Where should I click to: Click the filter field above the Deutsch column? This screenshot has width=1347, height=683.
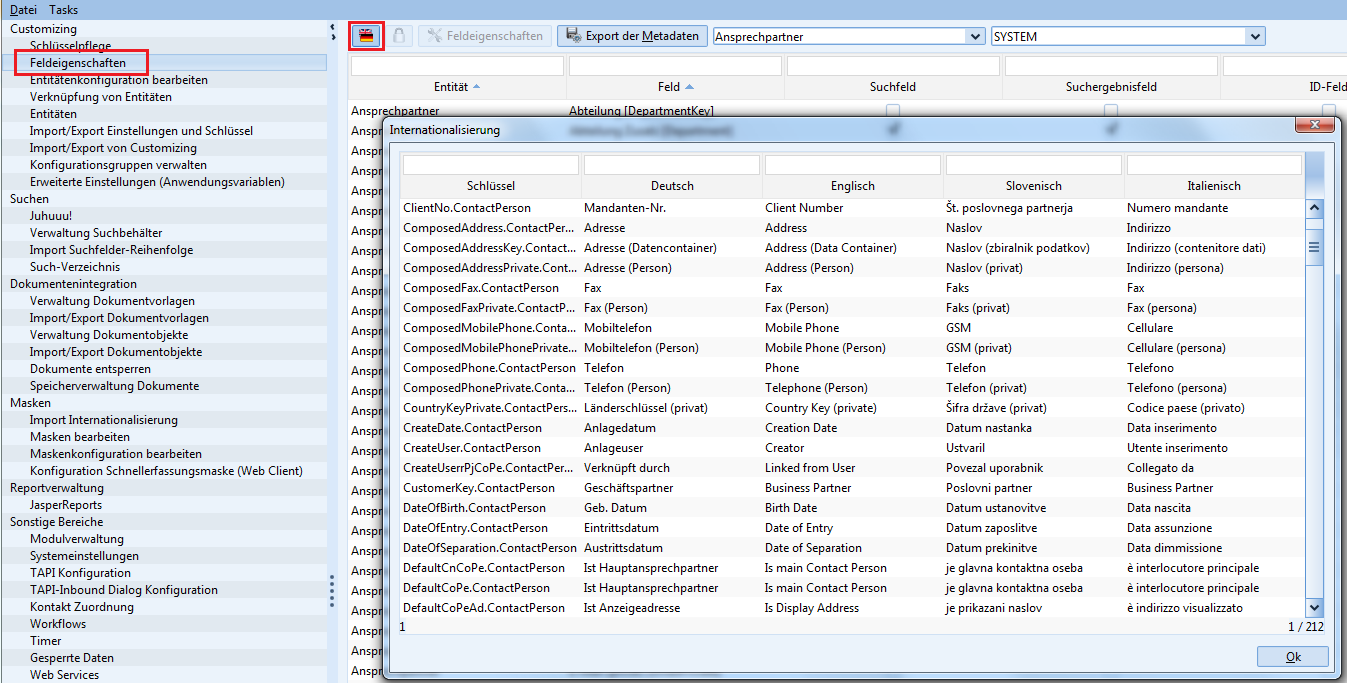click(672, 165)
